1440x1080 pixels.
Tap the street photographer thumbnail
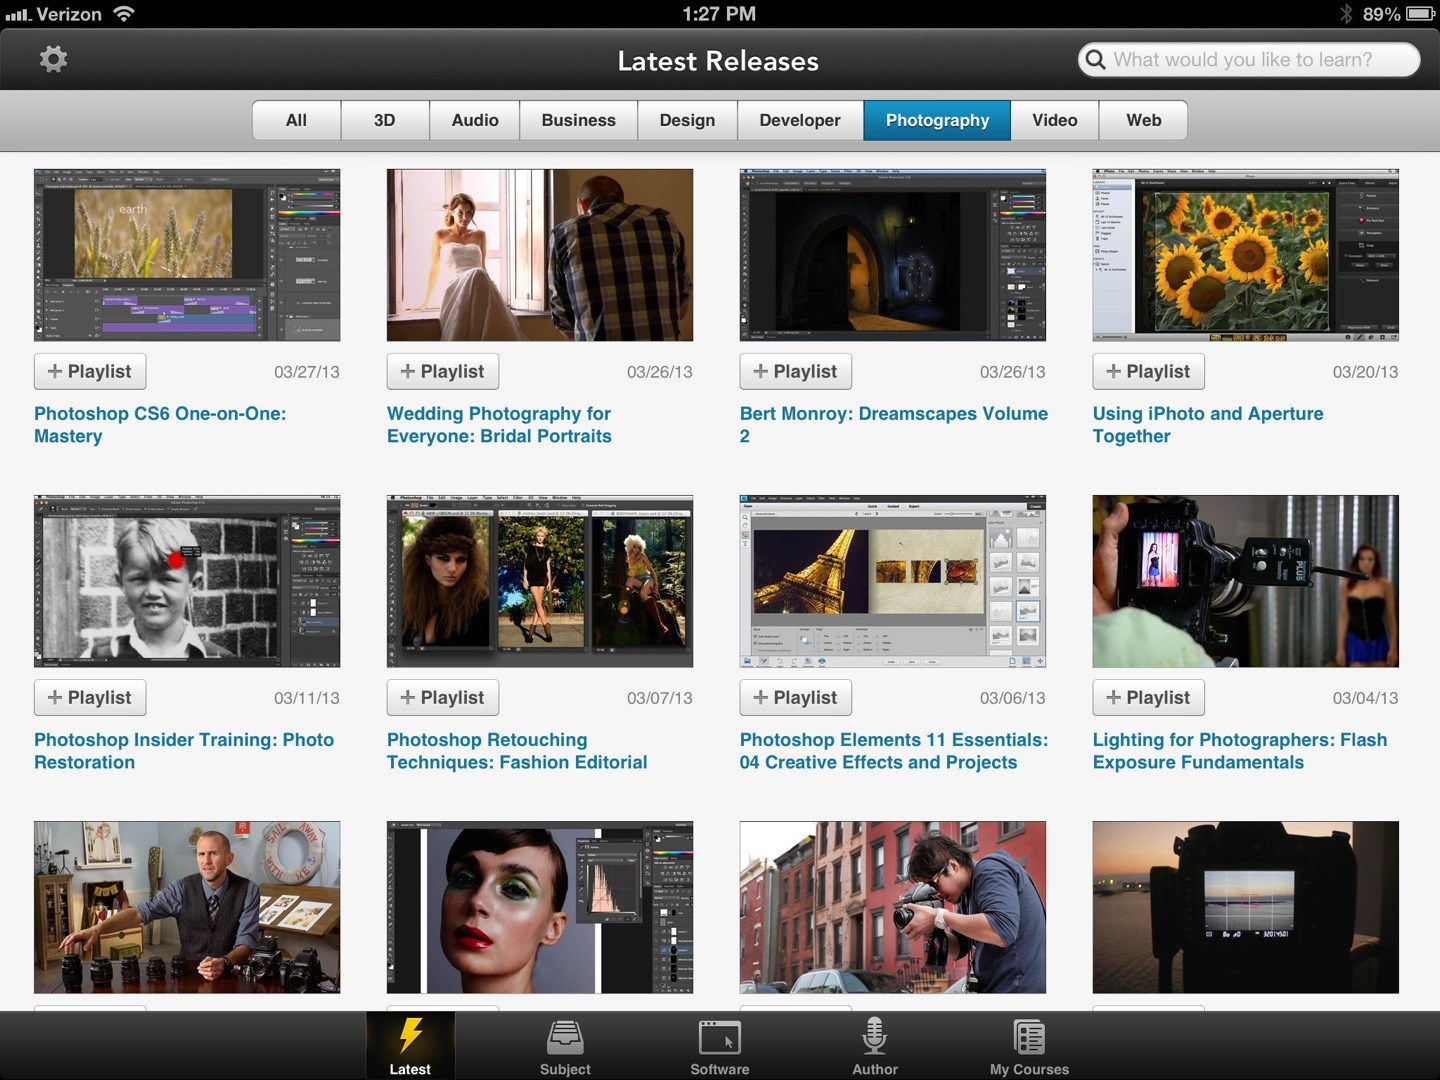893,907
